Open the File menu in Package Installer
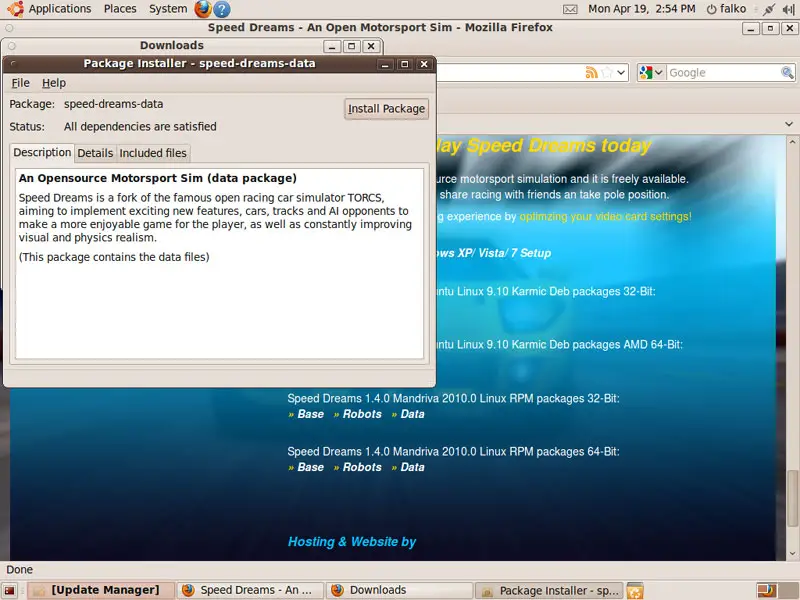The height and width of the screenshot is (600, 800). point(21,83)
